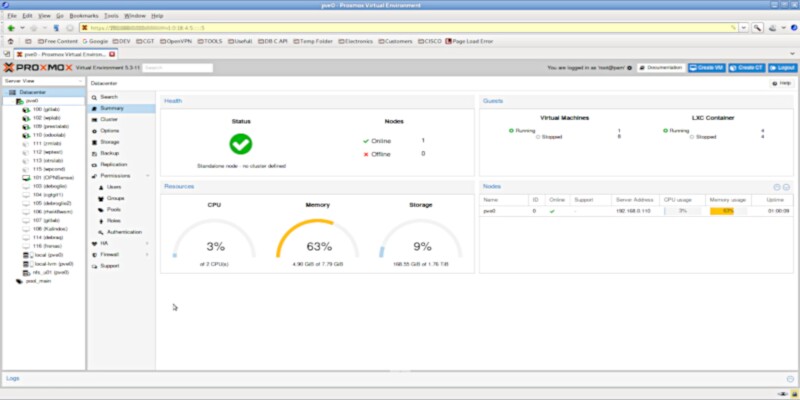
Task: Click the Memory 63% gauge
Action: pos(318,239)
